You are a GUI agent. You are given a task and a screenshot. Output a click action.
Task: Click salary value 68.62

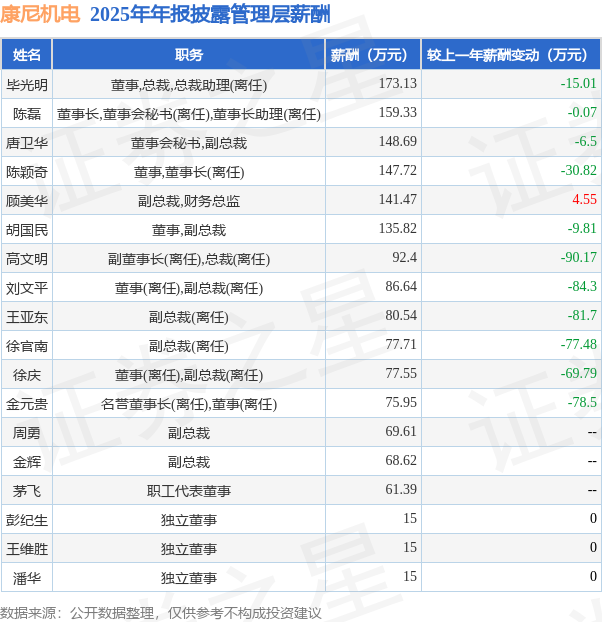point(401,460)
